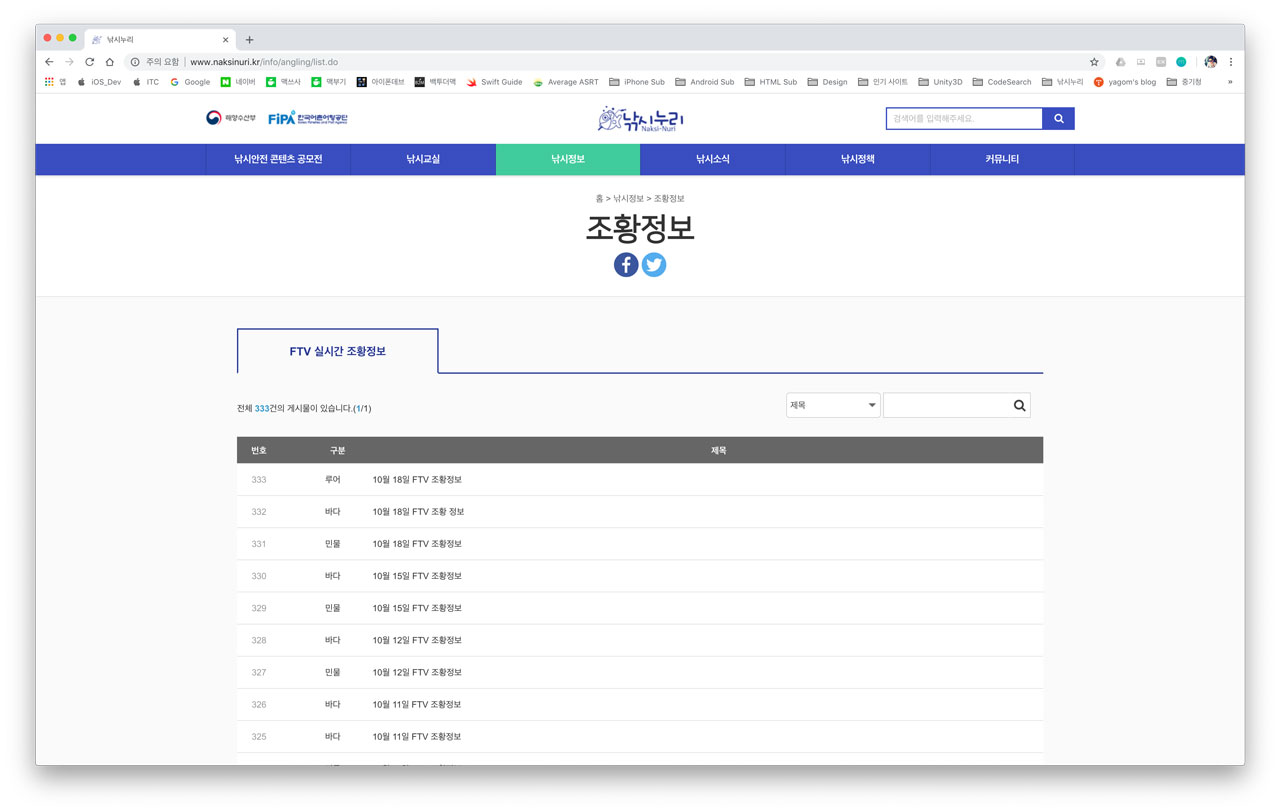Open the Swift Guide bookmark
The height and width of the screenshot is (812, 1280).
(x=494, y=82)
